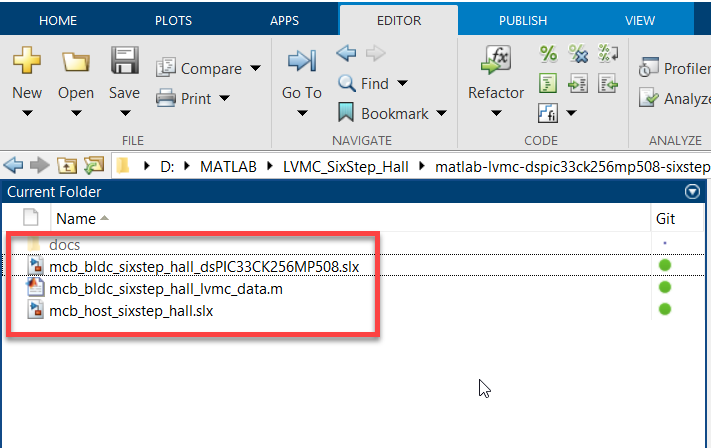Switch to the HOME tab
This screenshot has width=711, height=448.
tap(58, 20)
